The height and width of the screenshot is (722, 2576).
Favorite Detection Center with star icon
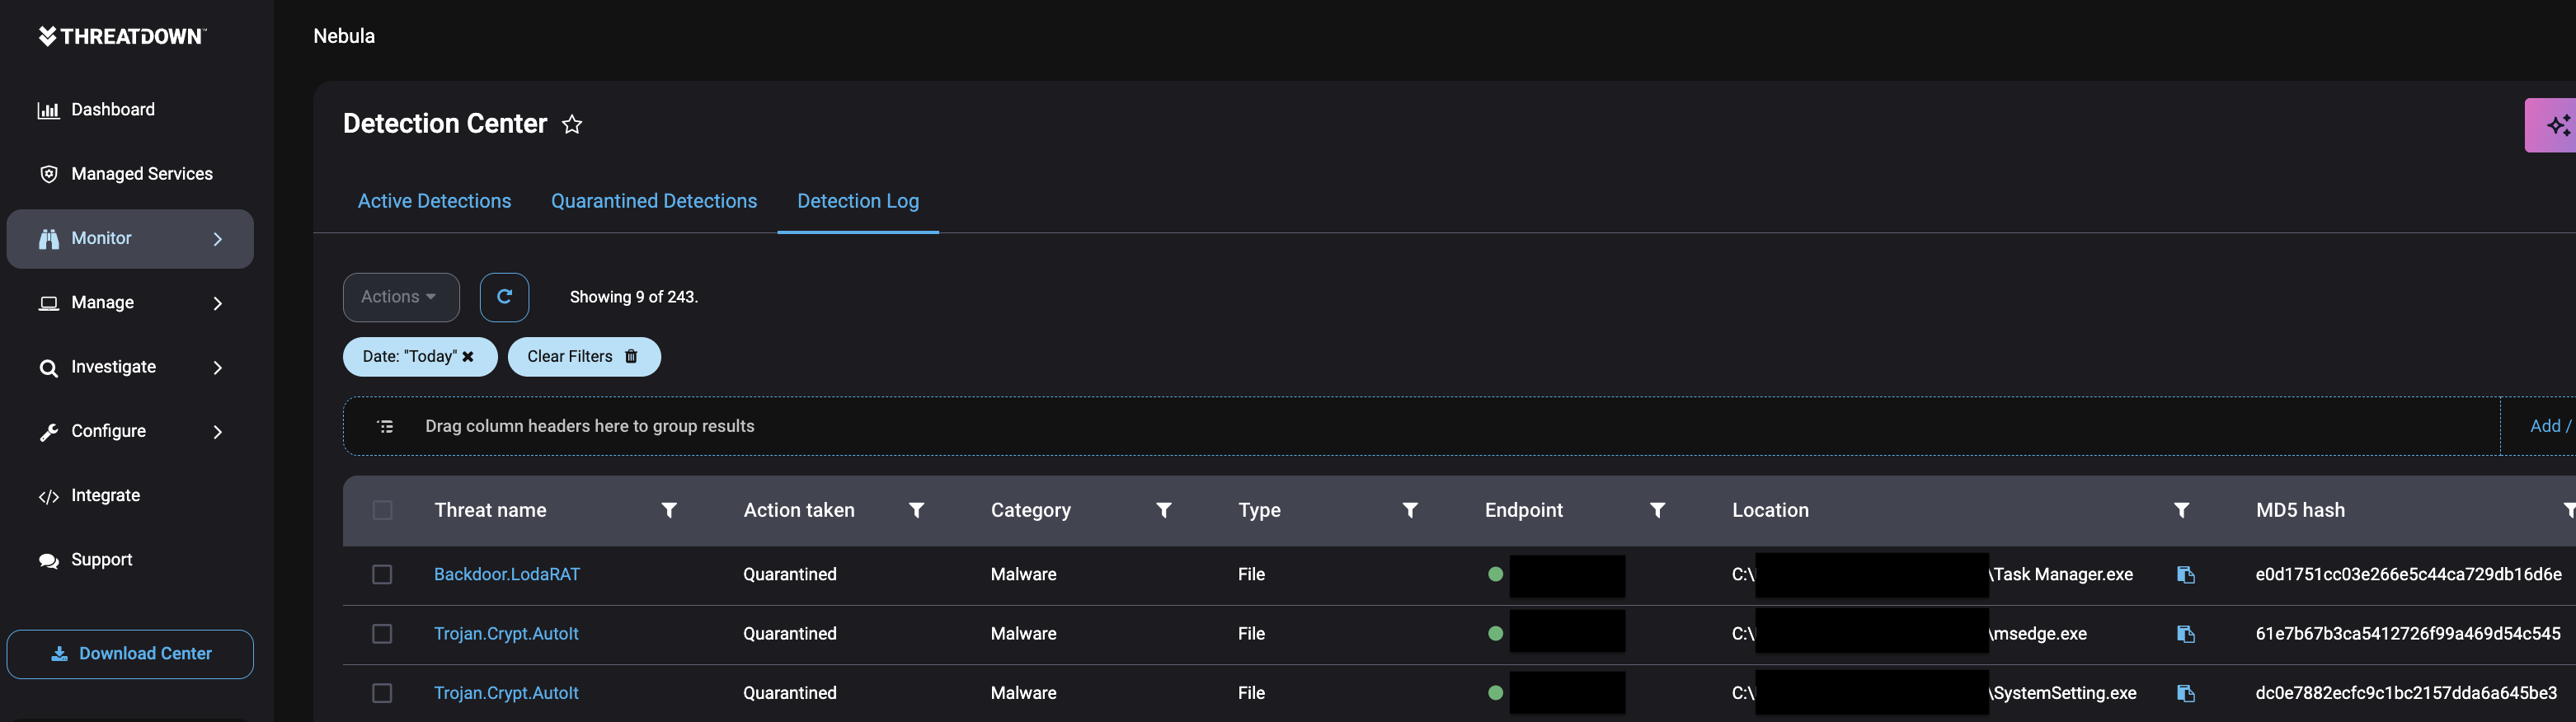[572, 124]
